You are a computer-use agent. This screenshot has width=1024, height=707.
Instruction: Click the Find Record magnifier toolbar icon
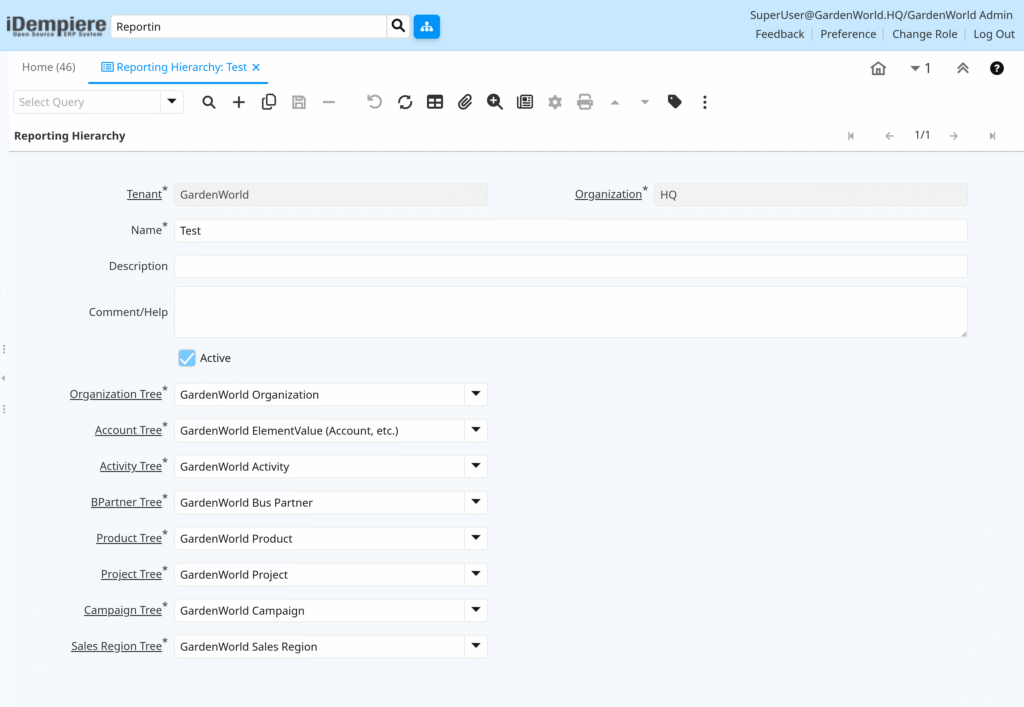click(208, 102)
